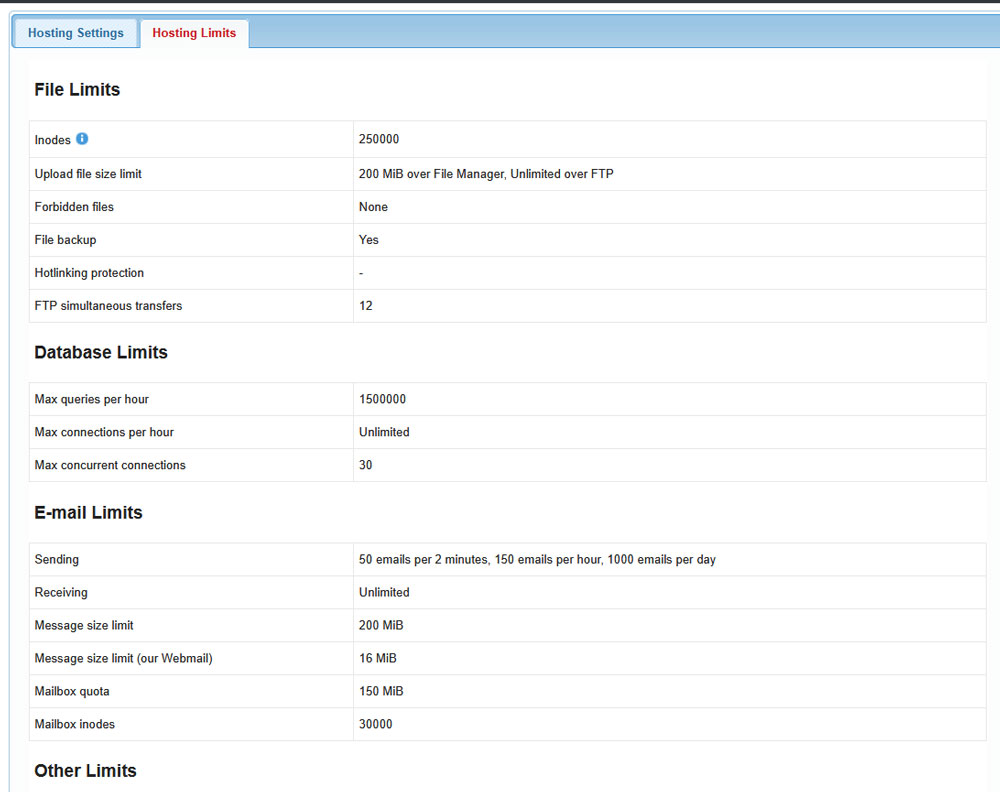
Task: Click the File Limits section heading
Action: 77,89
